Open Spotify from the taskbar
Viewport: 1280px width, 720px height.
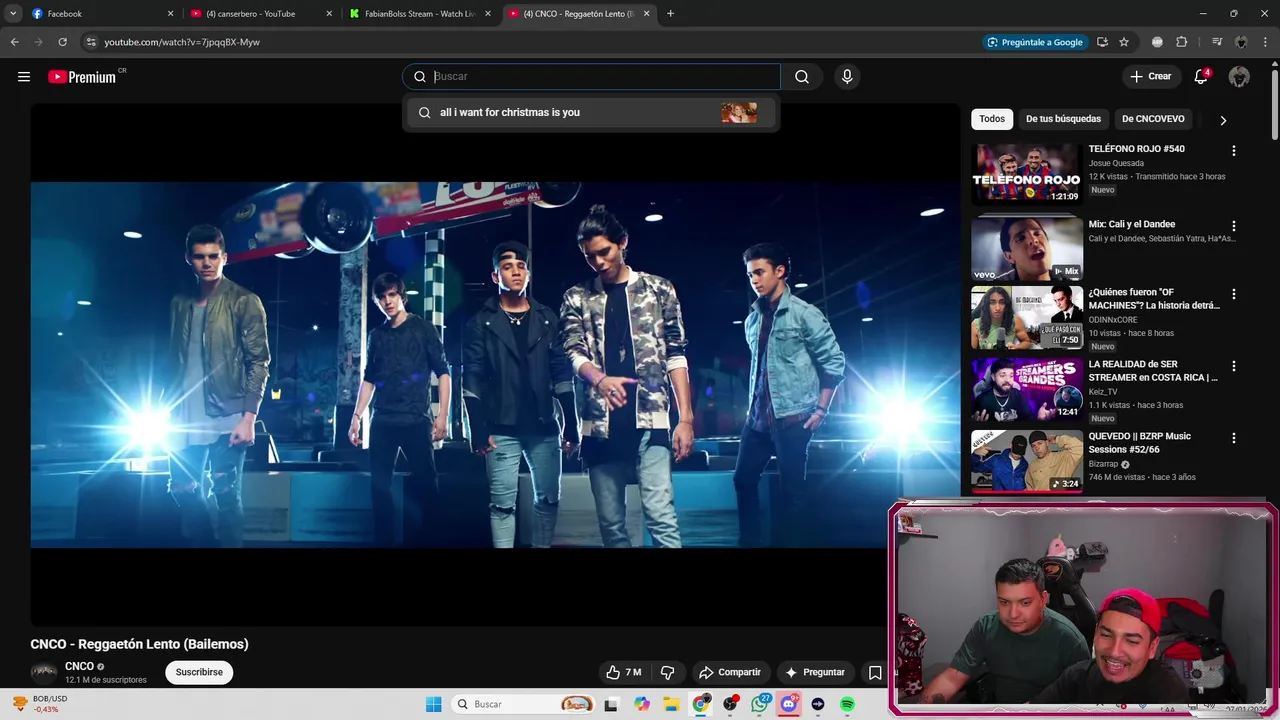[x=847, y=704]
